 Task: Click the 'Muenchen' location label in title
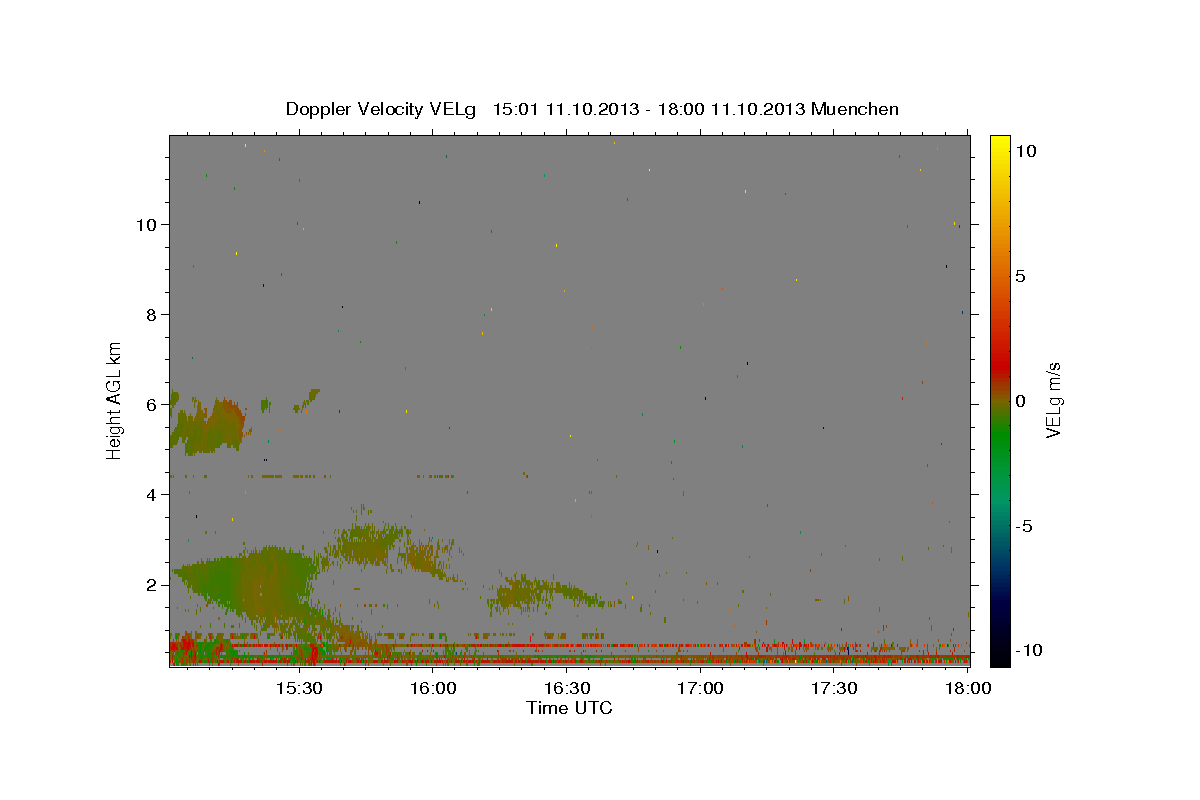pos(855,109)
